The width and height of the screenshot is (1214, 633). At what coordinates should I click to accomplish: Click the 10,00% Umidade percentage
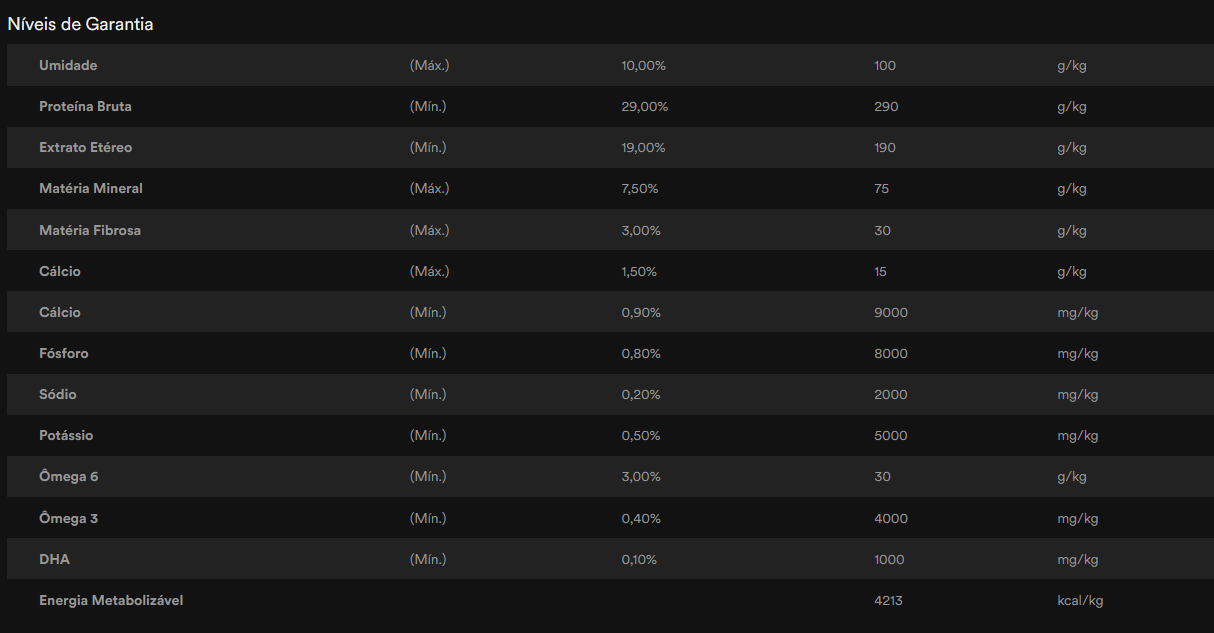(x=643, y=65)
